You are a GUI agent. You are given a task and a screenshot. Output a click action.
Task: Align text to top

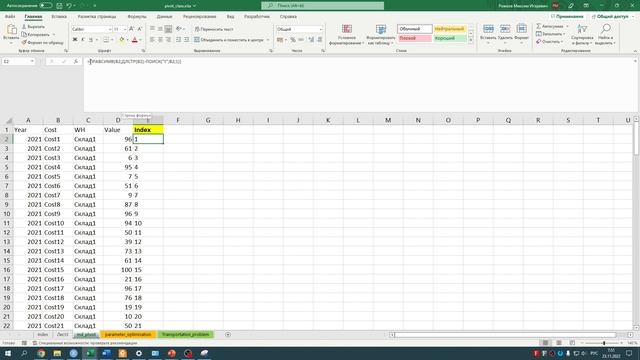152,29
